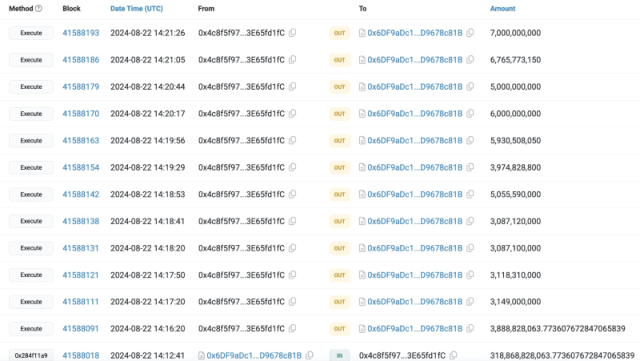Viewport: 640px width, 361px height.
Task: Click contract file icon in block 41588121 row
Action: click(362, 275)
